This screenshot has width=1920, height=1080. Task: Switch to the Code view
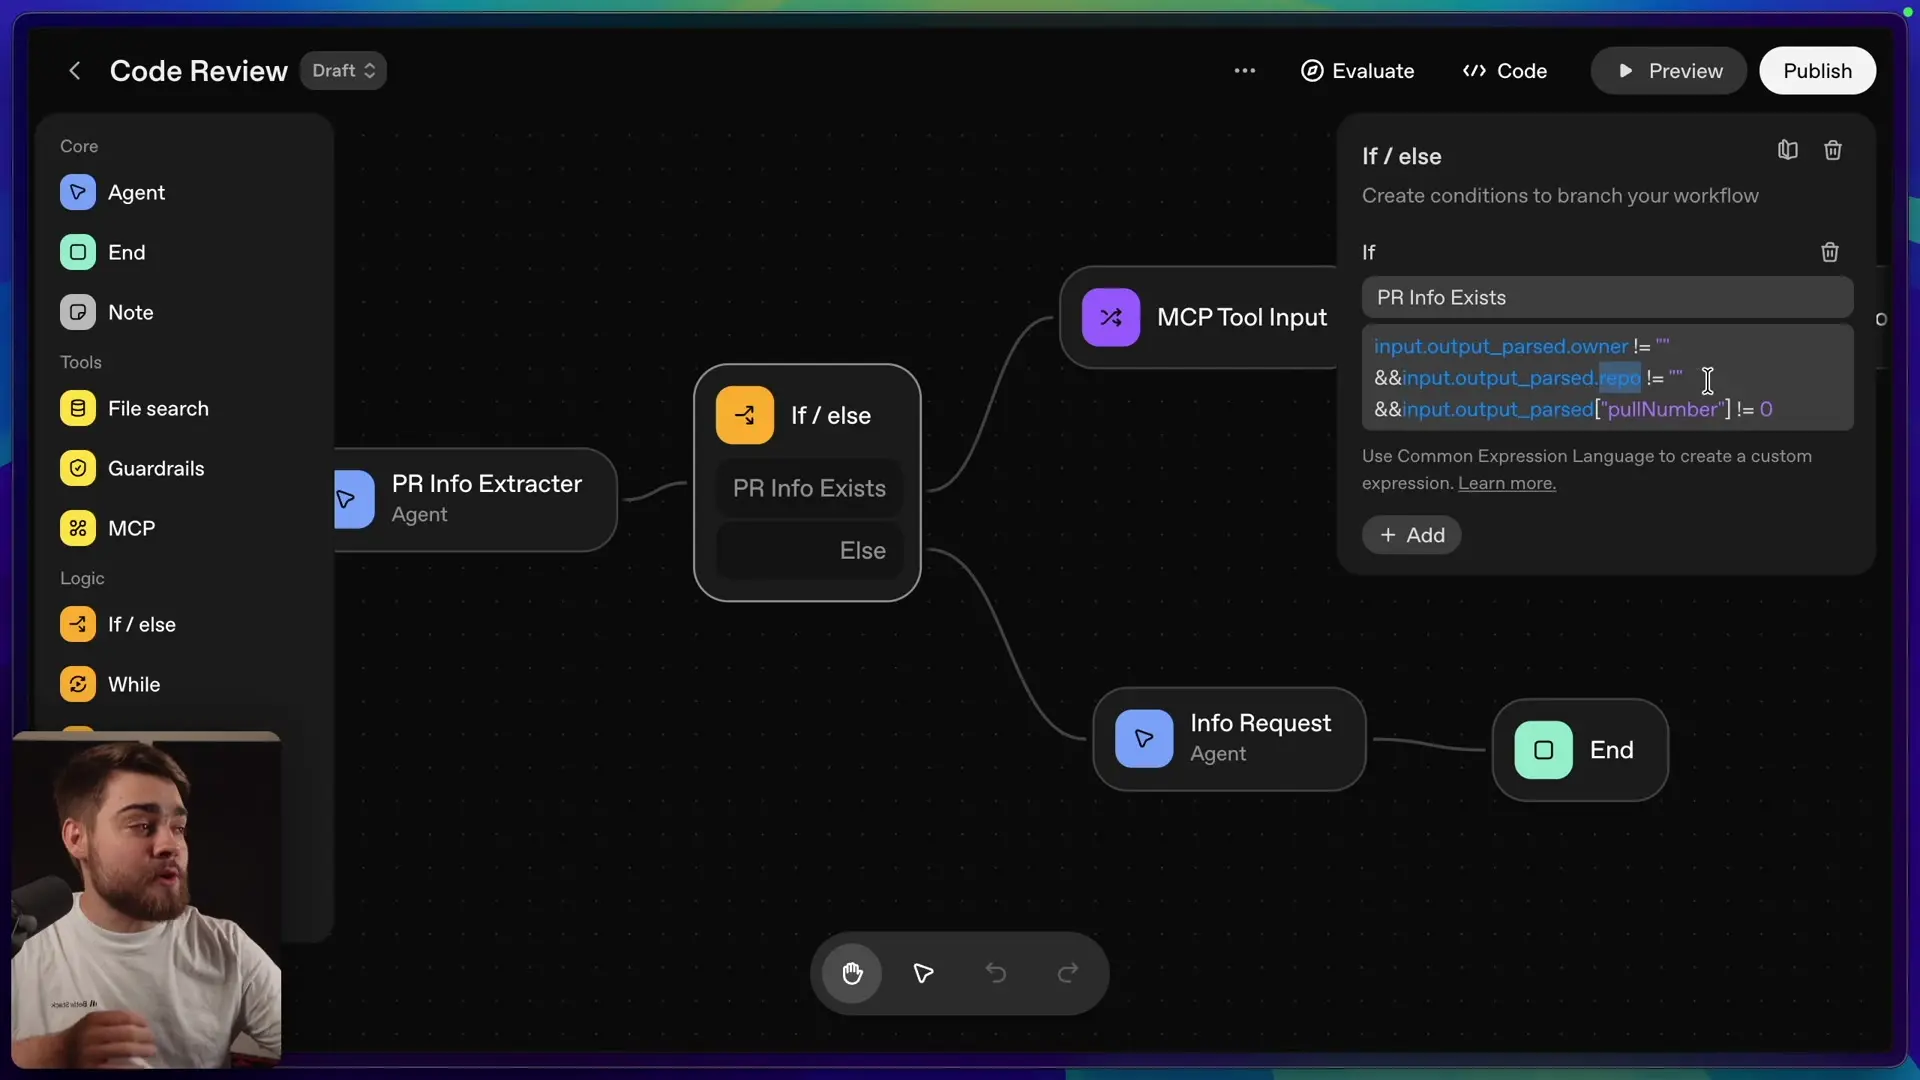point(1504,71)
